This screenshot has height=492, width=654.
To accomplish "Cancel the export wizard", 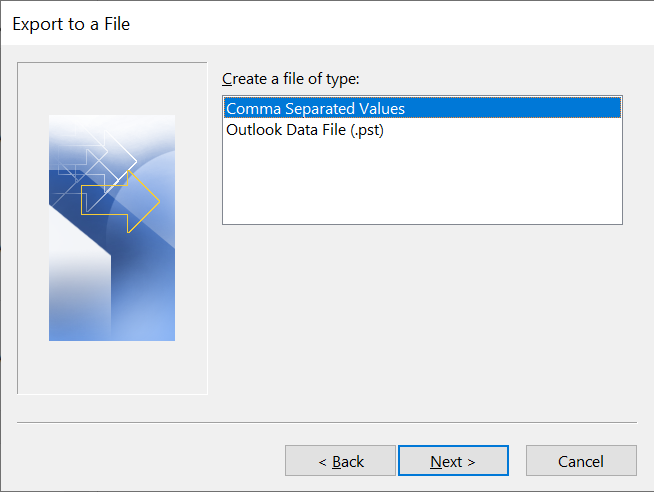I will tap(581, 461).
